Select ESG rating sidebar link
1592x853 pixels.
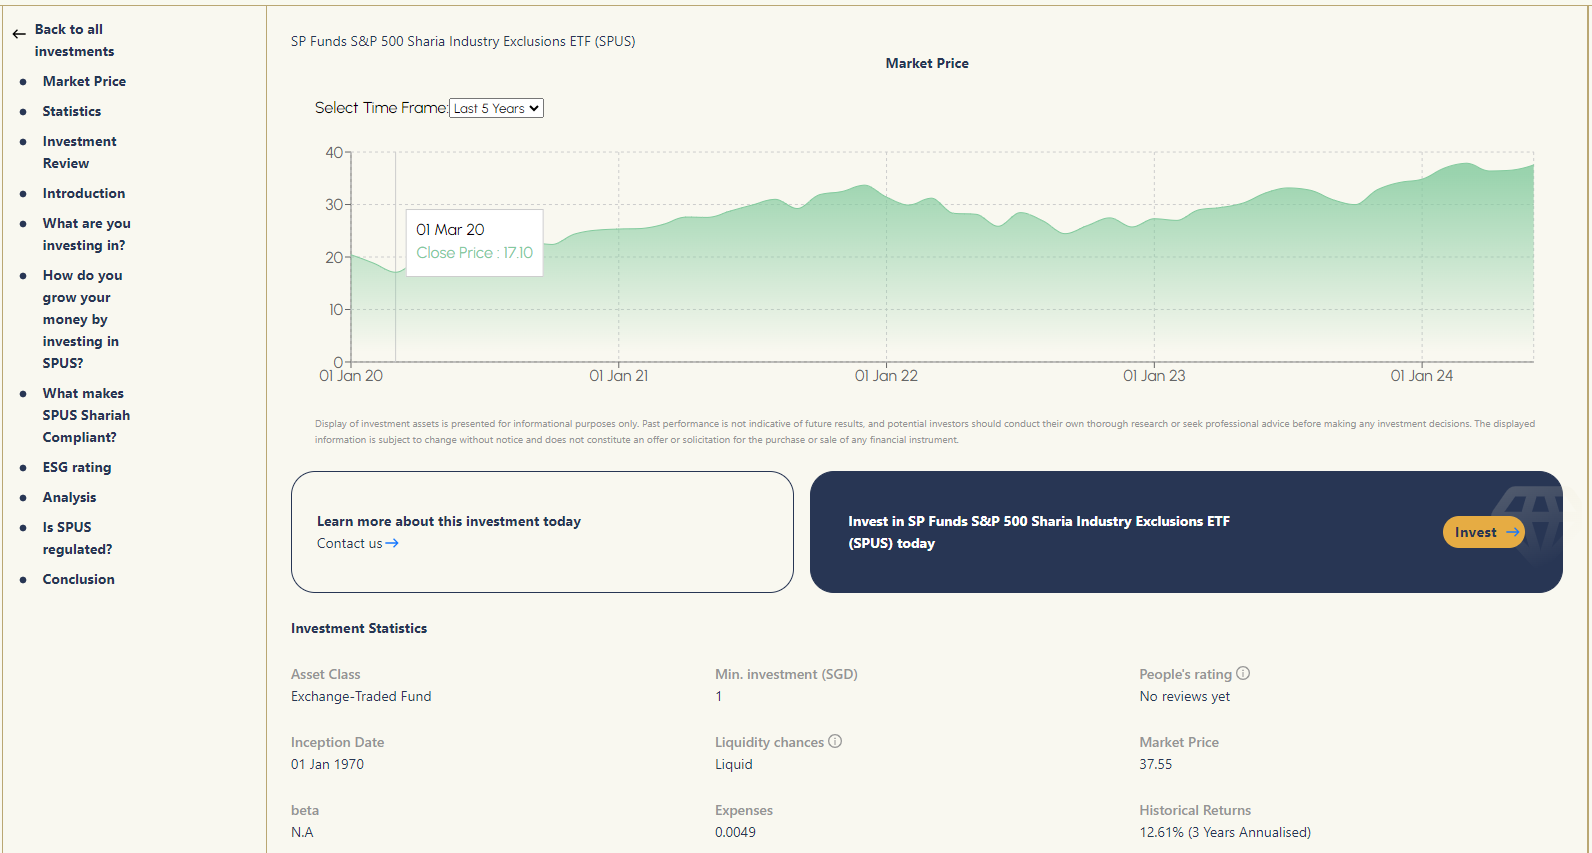[x=76, y=467]
